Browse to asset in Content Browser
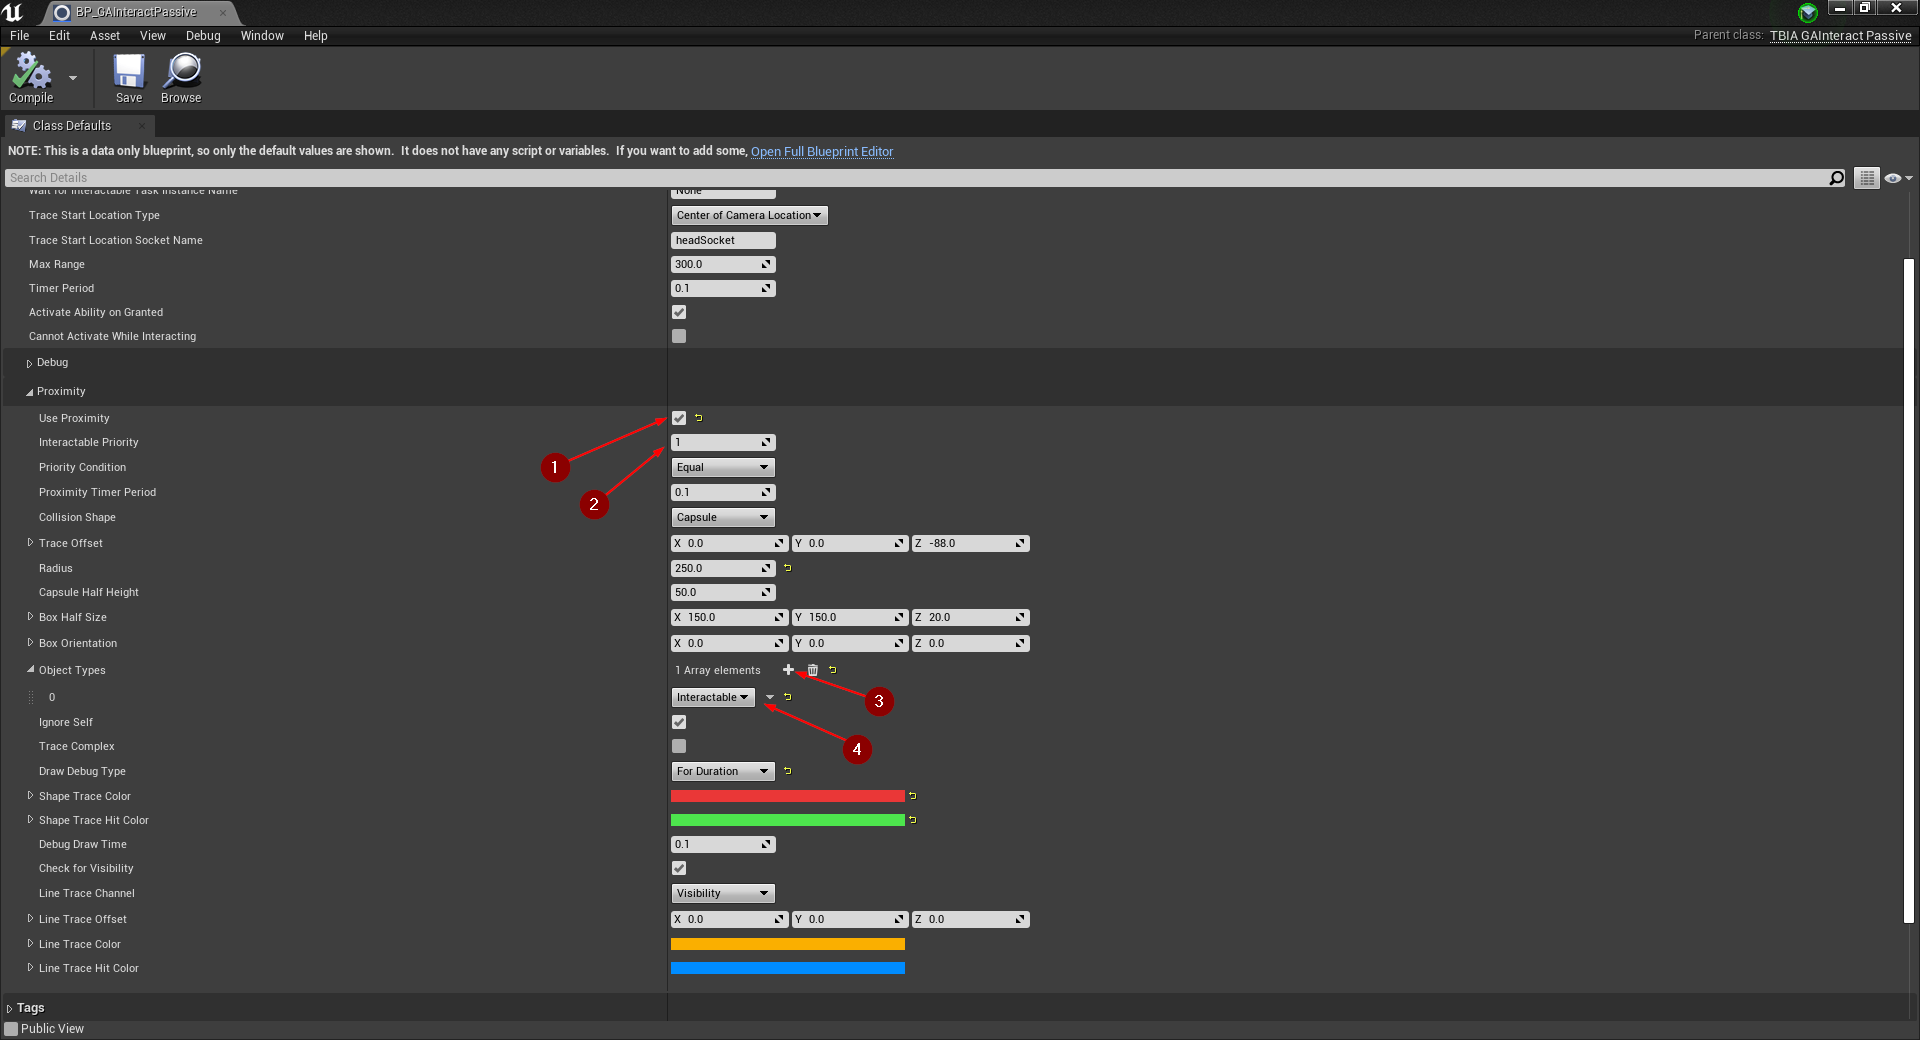1920x1040 pixels. coord(181,78)
